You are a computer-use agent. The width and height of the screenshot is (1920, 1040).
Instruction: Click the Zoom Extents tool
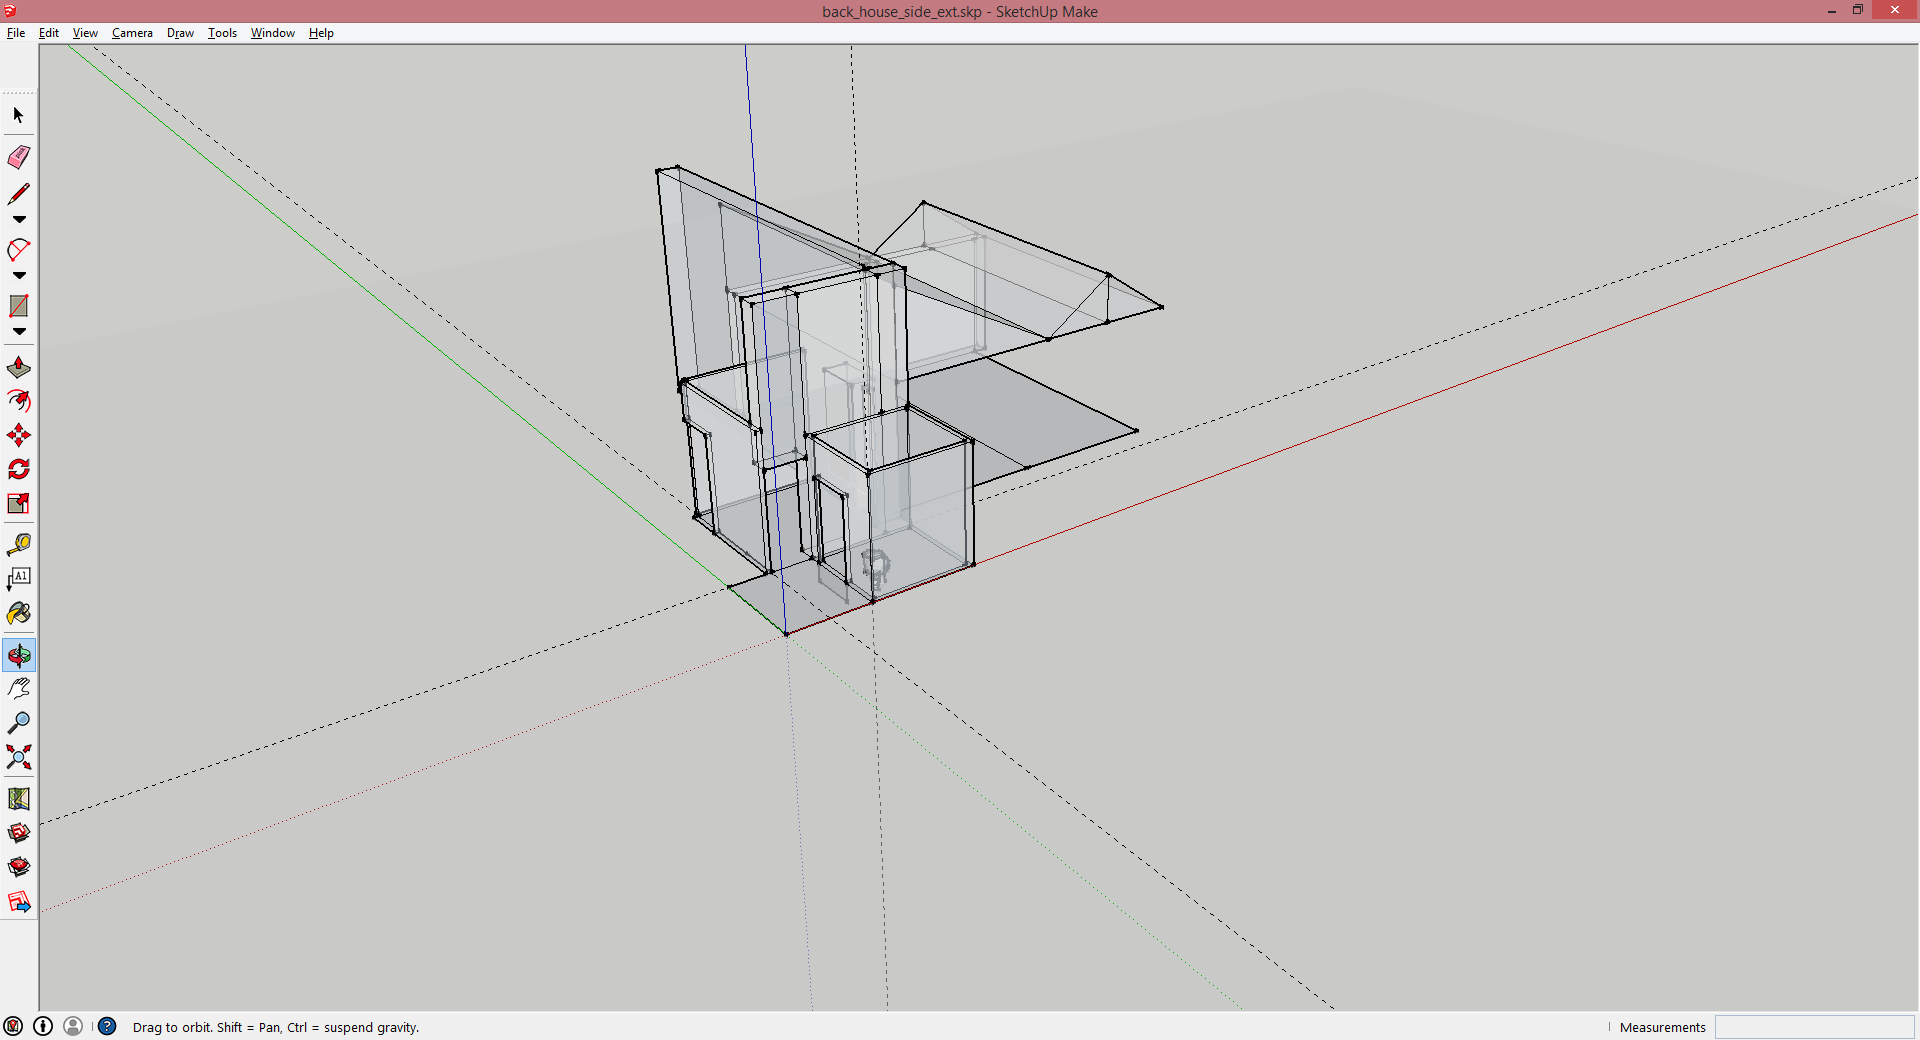(x=19, y=757)
